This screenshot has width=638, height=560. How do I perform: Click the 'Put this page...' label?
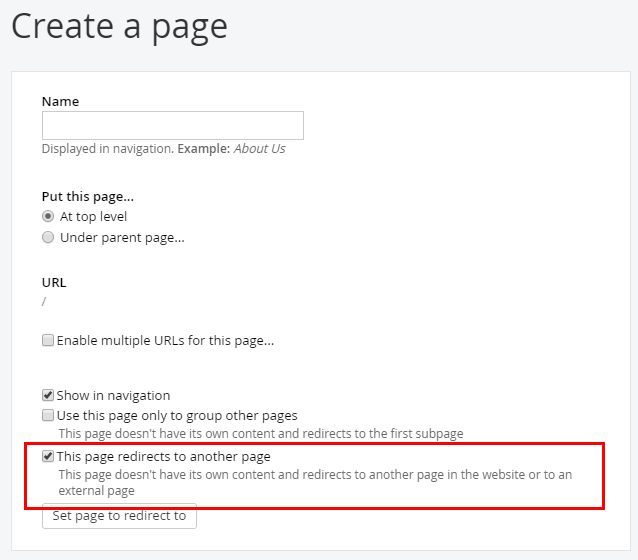pyautogui.click(x=87, y=197)
